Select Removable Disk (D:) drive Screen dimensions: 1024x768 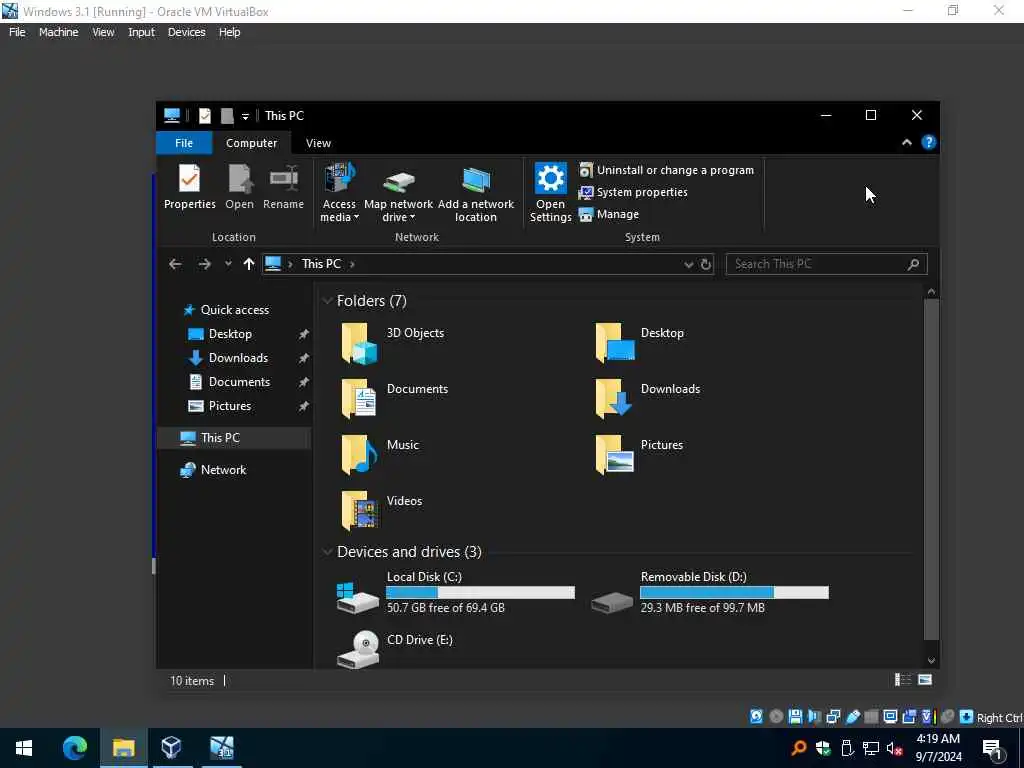(x=709, y=592)
